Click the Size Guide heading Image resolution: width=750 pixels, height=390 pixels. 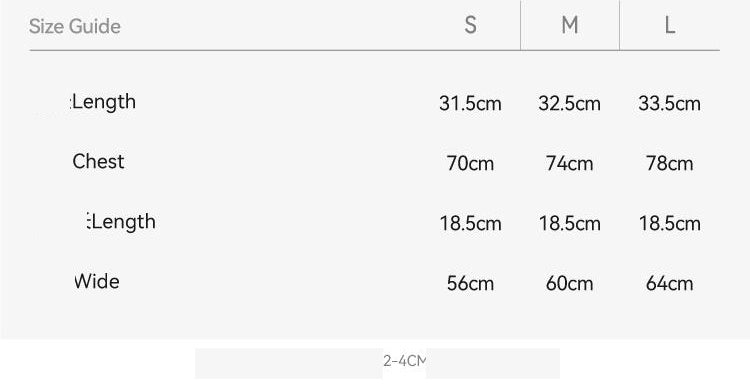[x=75, y=26]
